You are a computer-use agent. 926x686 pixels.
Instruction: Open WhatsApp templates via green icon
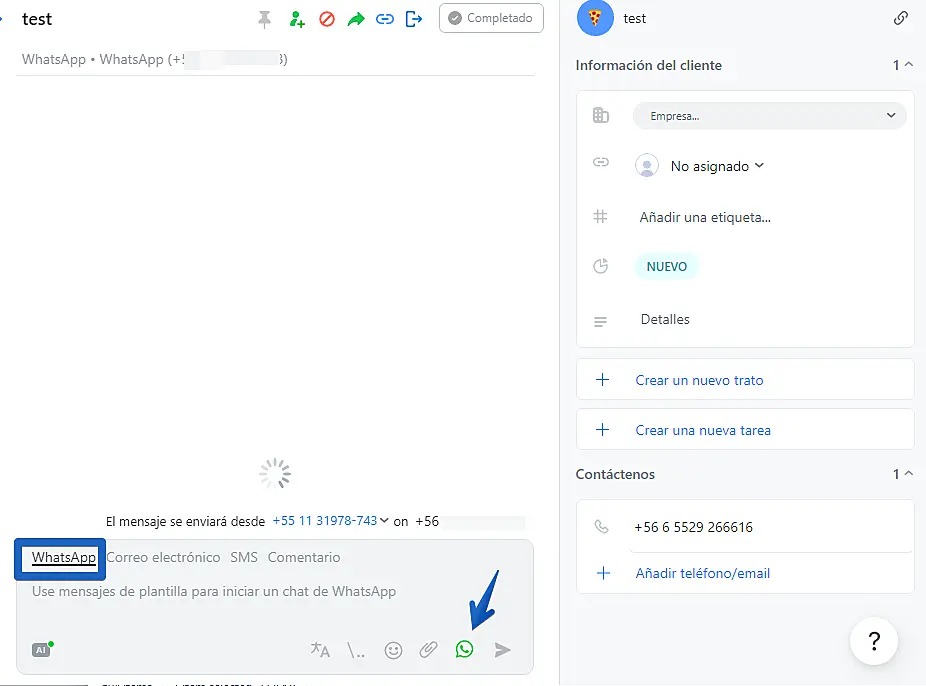(x=465, y=649)
